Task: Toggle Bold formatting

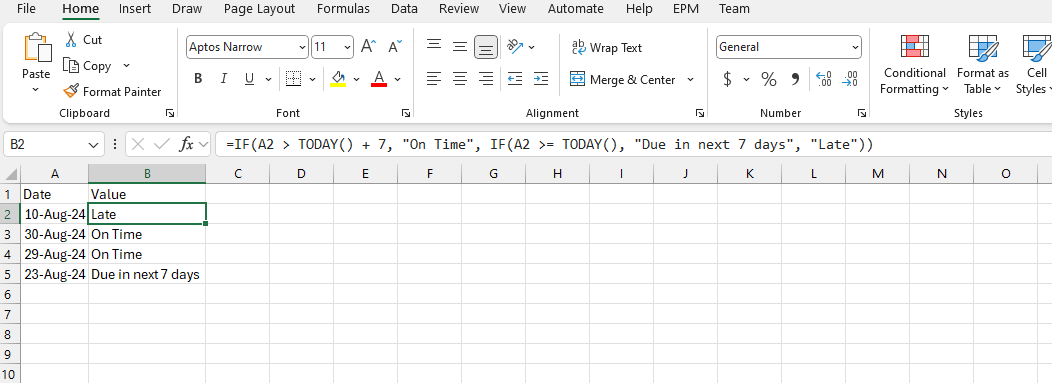Action: (x=198, y=78)
